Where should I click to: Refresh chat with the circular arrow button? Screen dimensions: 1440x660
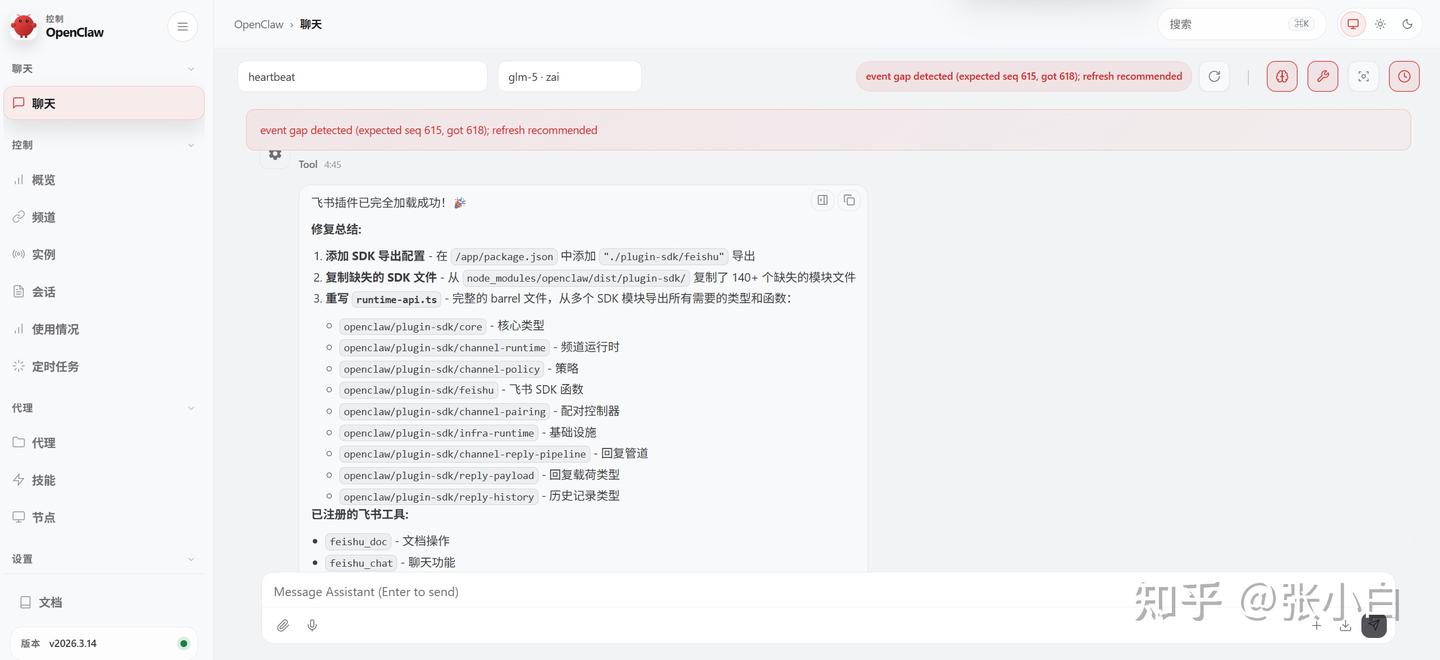pyautogui.click(x=1214, y=76)
